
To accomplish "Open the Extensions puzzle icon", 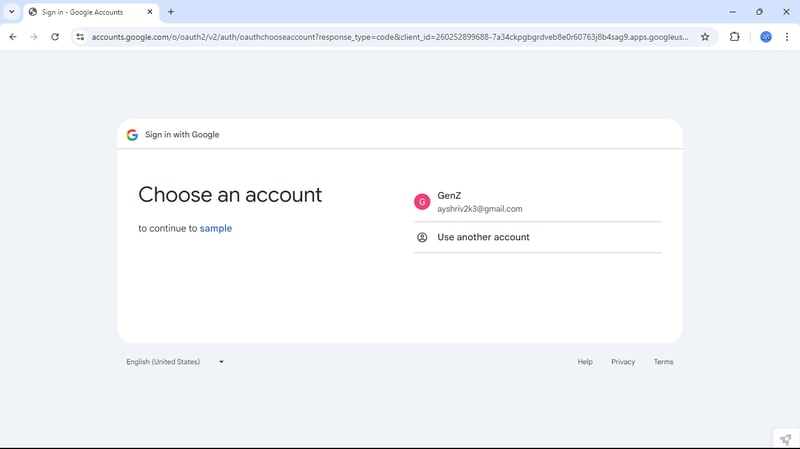I will point(735,37).
